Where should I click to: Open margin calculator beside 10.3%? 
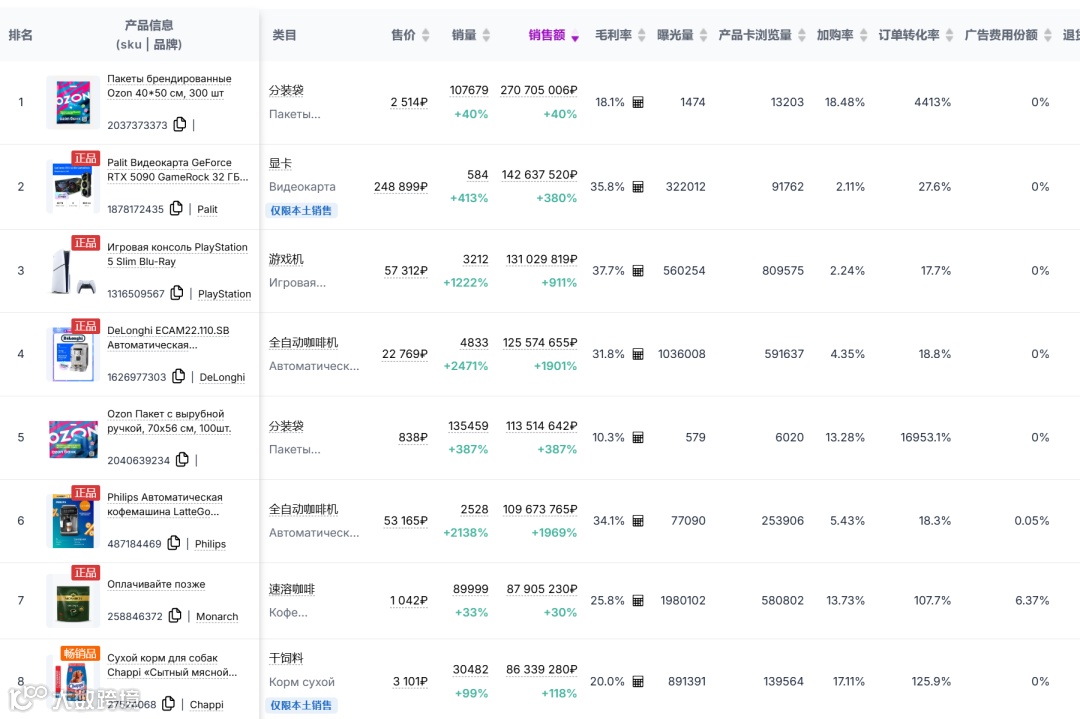[638, 437]
